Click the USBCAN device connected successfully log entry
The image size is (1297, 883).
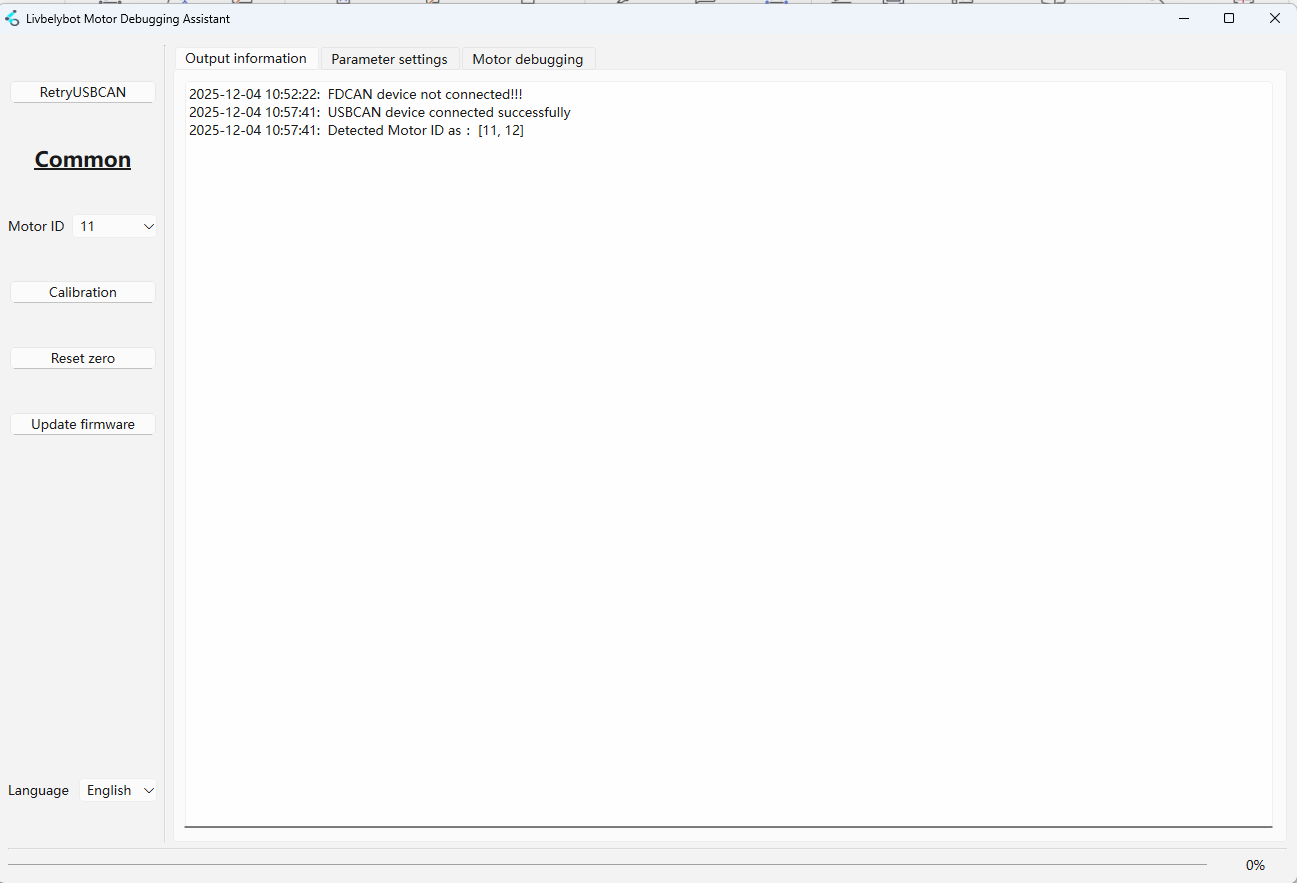point(379,113)
